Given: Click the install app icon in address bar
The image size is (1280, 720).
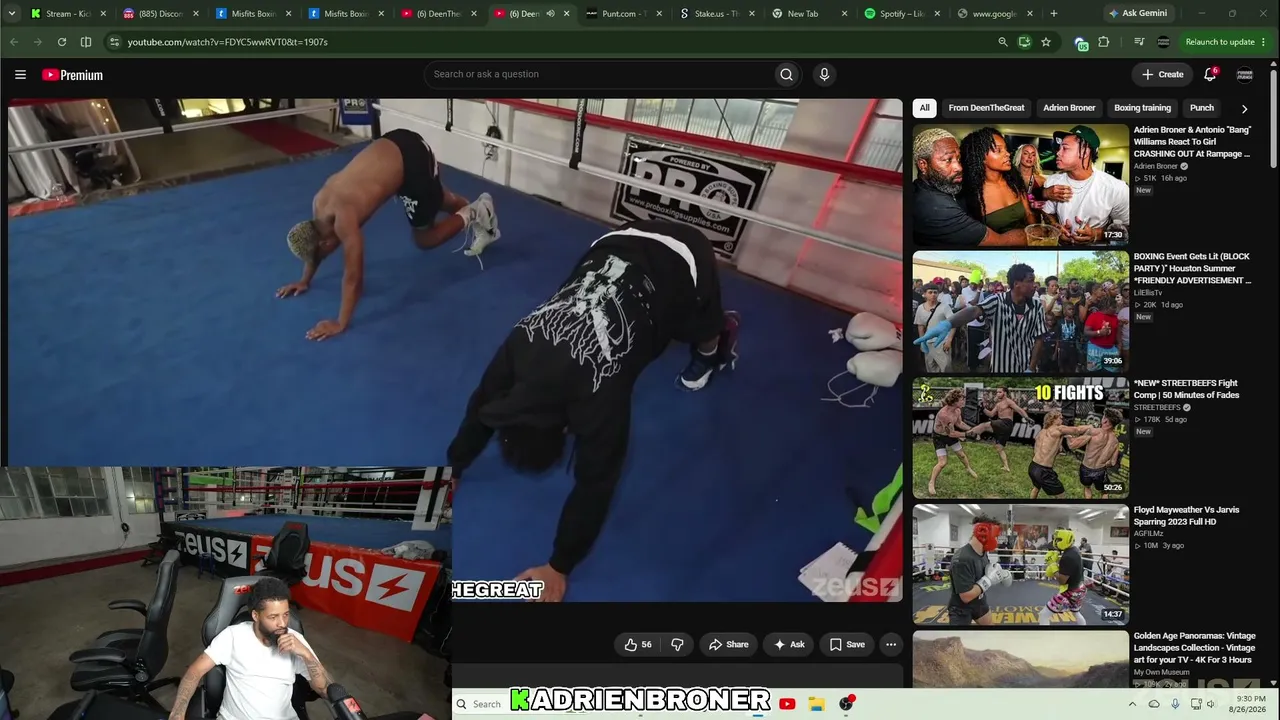Looking at the screenshot, I should pos(1024,42).
